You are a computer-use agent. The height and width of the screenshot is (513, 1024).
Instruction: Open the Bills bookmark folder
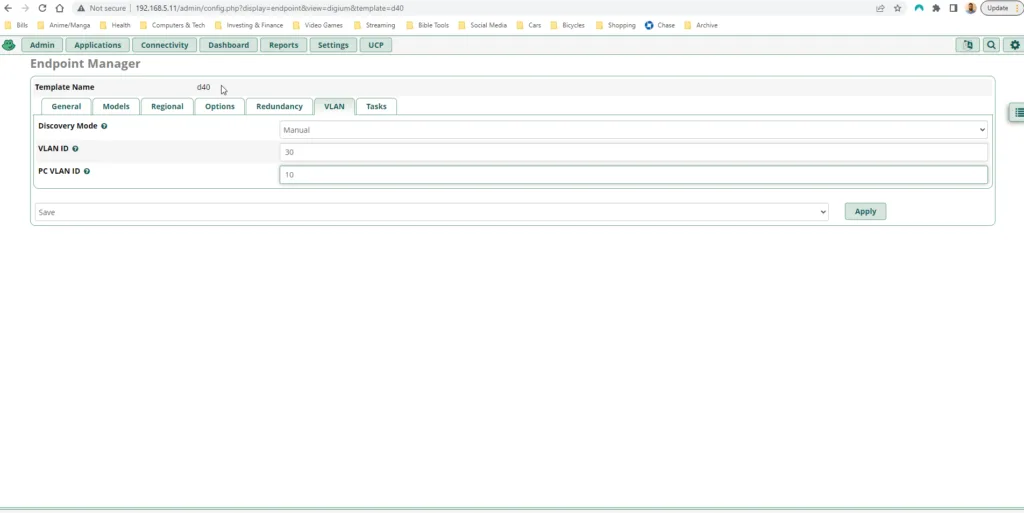coord(16,25)
